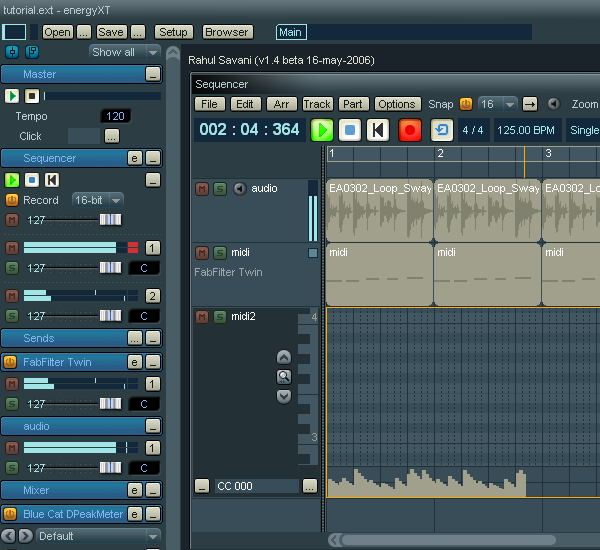
Task: Open the Track menu in Sequencer
Action: point(317,104)
